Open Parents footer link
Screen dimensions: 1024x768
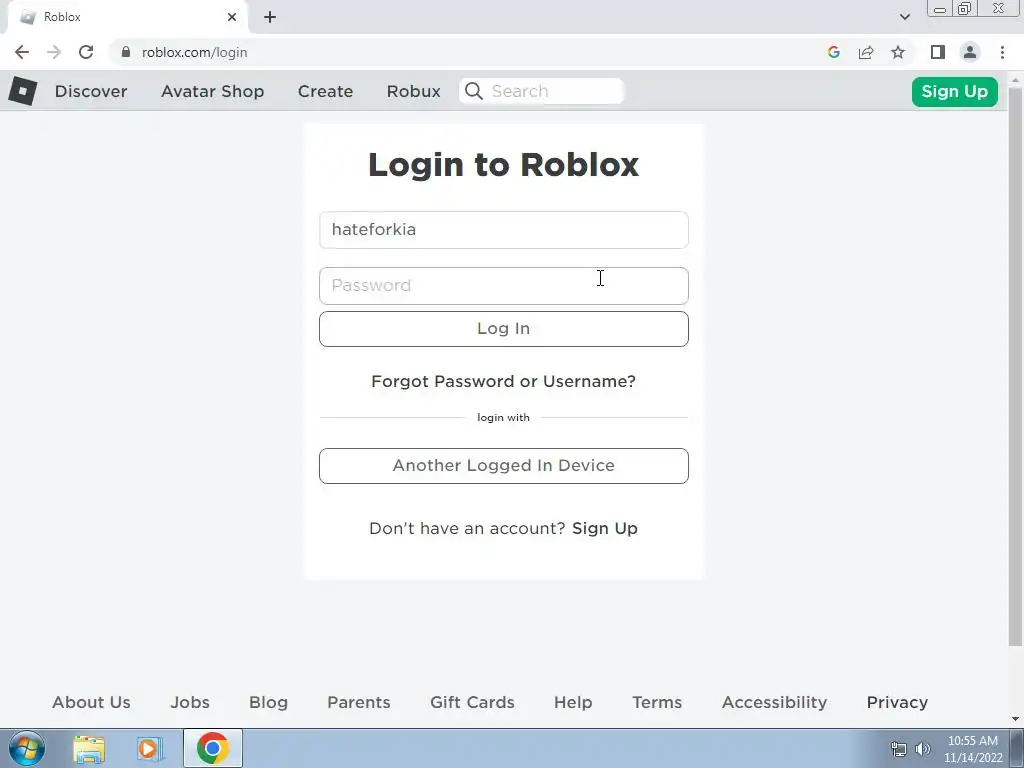(359, 702)
